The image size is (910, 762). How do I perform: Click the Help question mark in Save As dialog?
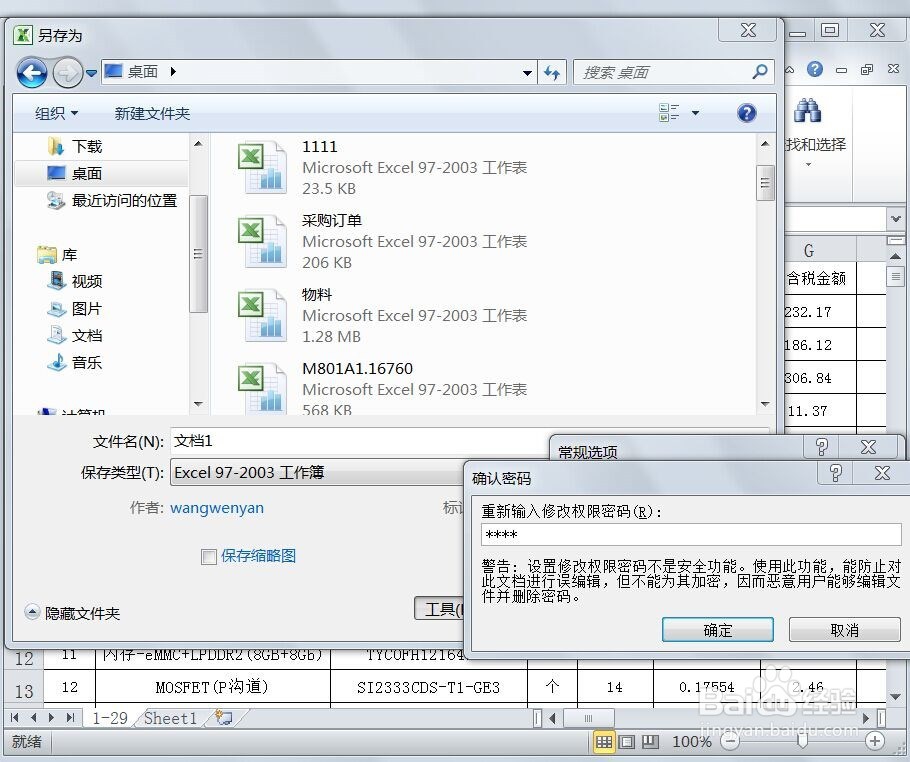(746, 113)
